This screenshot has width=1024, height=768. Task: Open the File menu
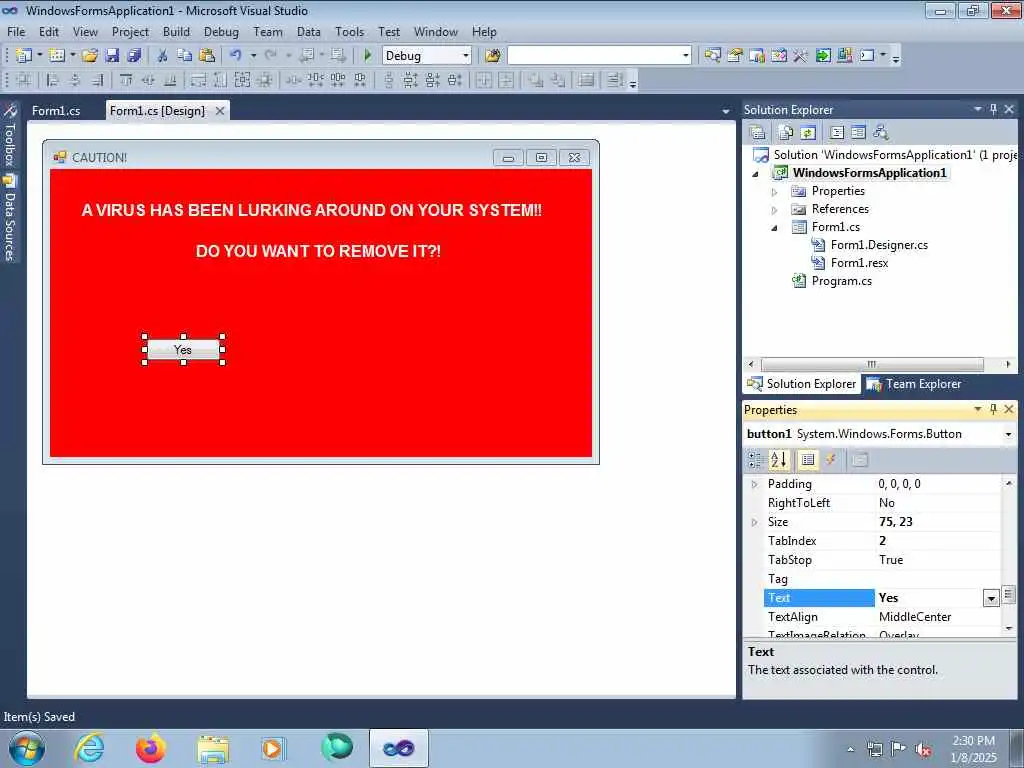coord(16,31)
